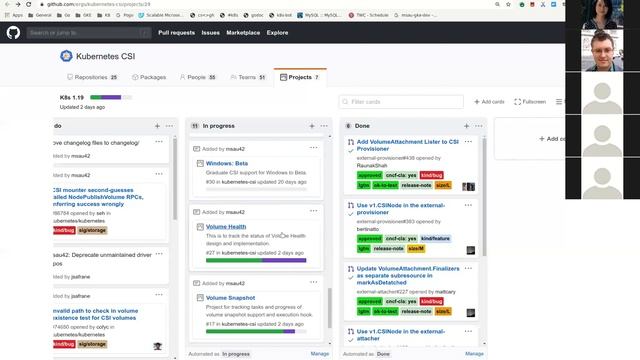Click the Filter cards input
Screen dimensions: 640x360
(401, 102)
